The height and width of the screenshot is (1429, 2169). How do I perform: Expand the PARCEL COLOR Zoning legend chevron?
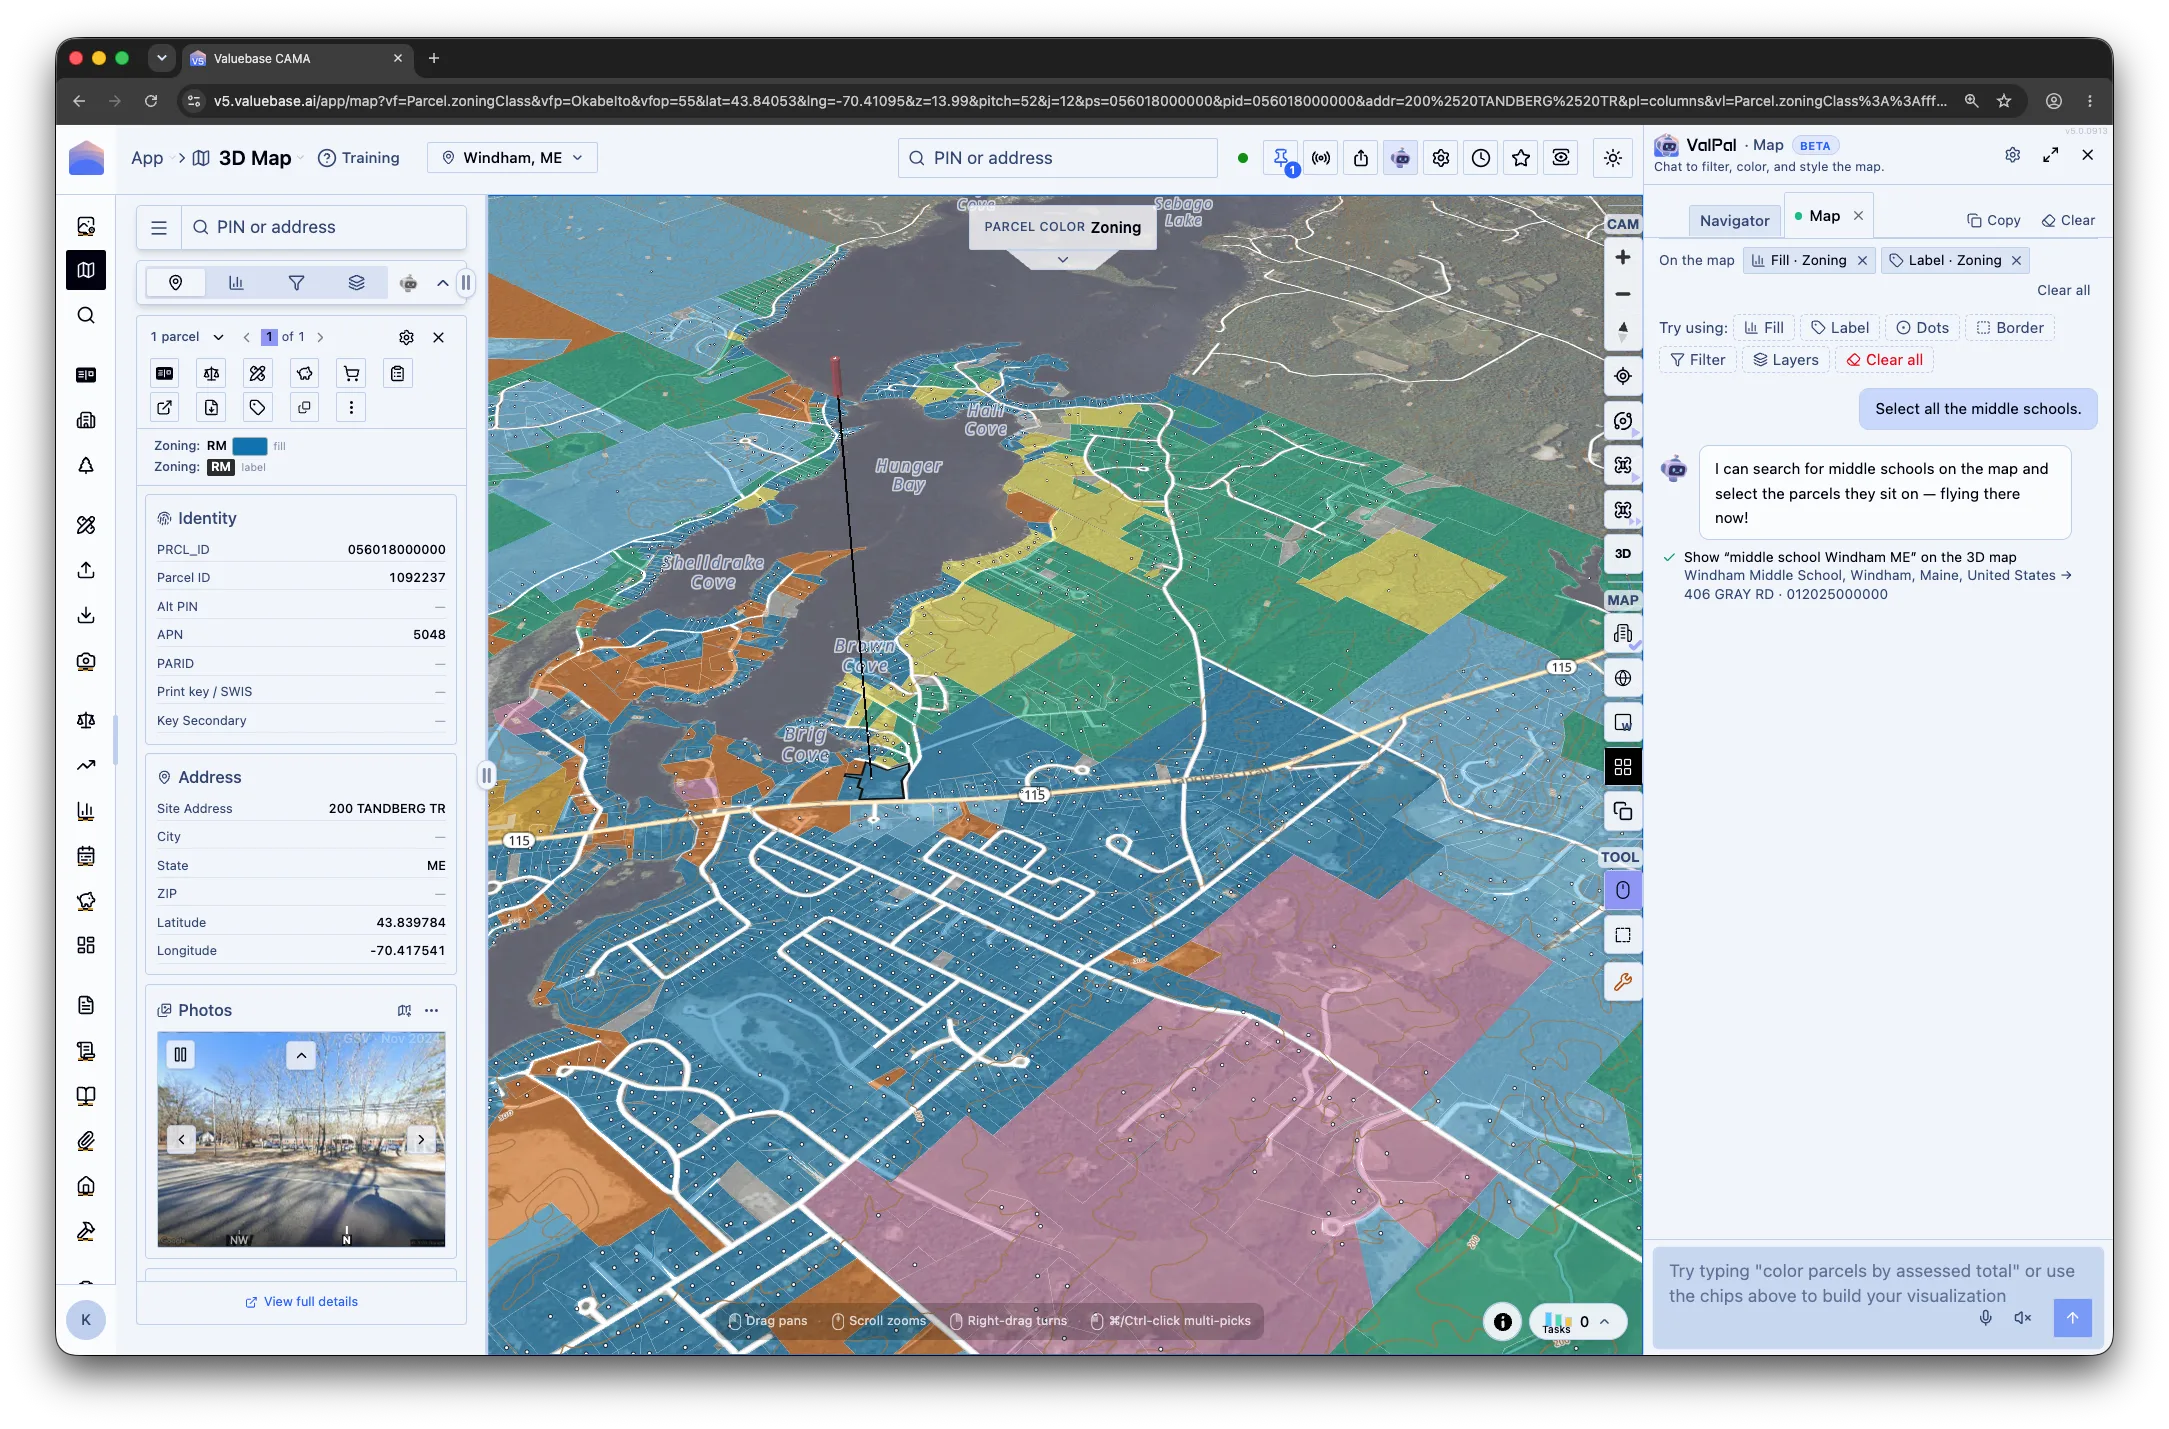pos(1063,260)
